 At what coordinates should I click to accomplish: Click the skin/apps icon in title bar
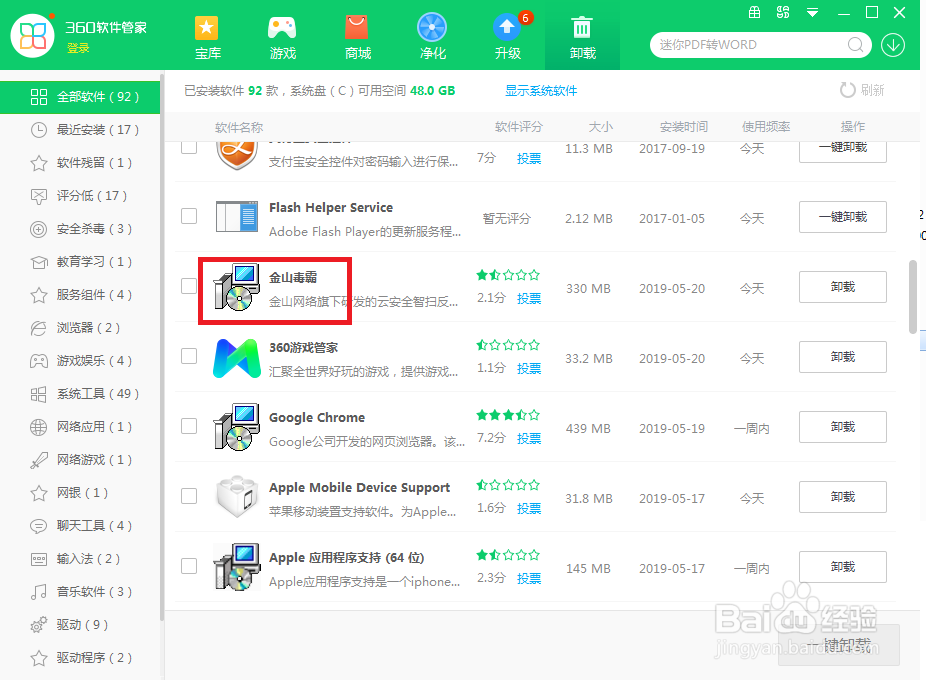coord(783,12)
